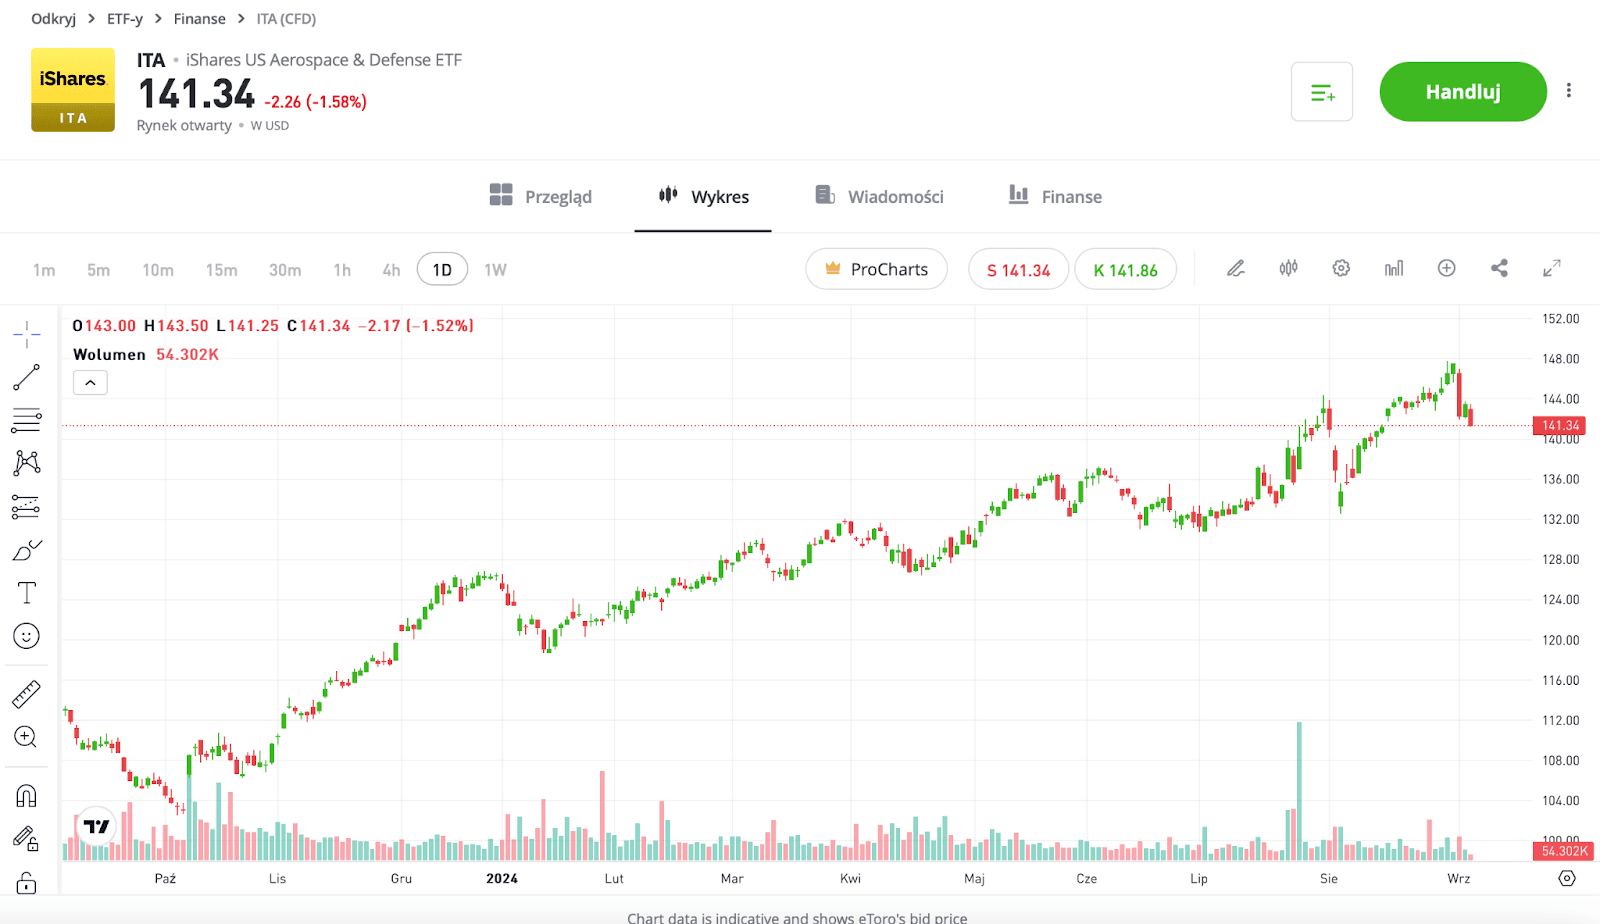Viewport: 1600px width, 924px height.
Task: Click the 2024 date label on time axis
Action: tap(502, 878)
